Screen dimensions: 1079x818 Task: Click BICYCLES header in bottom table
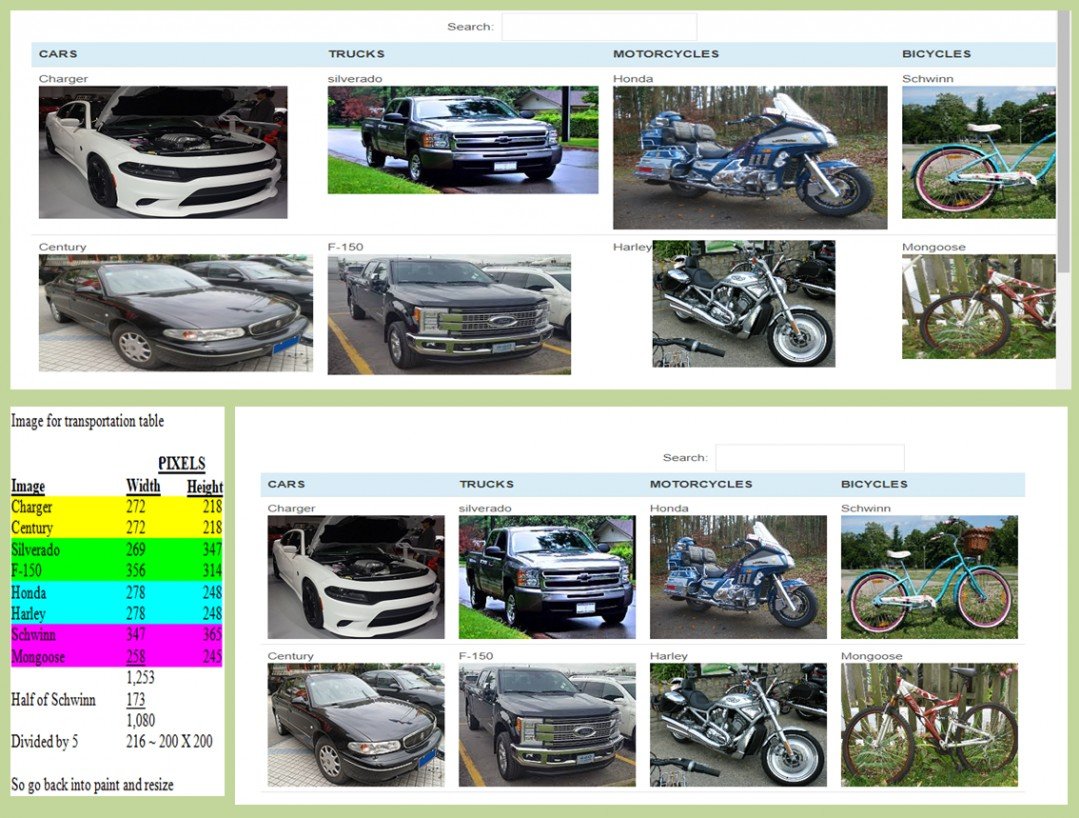coord(874,484)
